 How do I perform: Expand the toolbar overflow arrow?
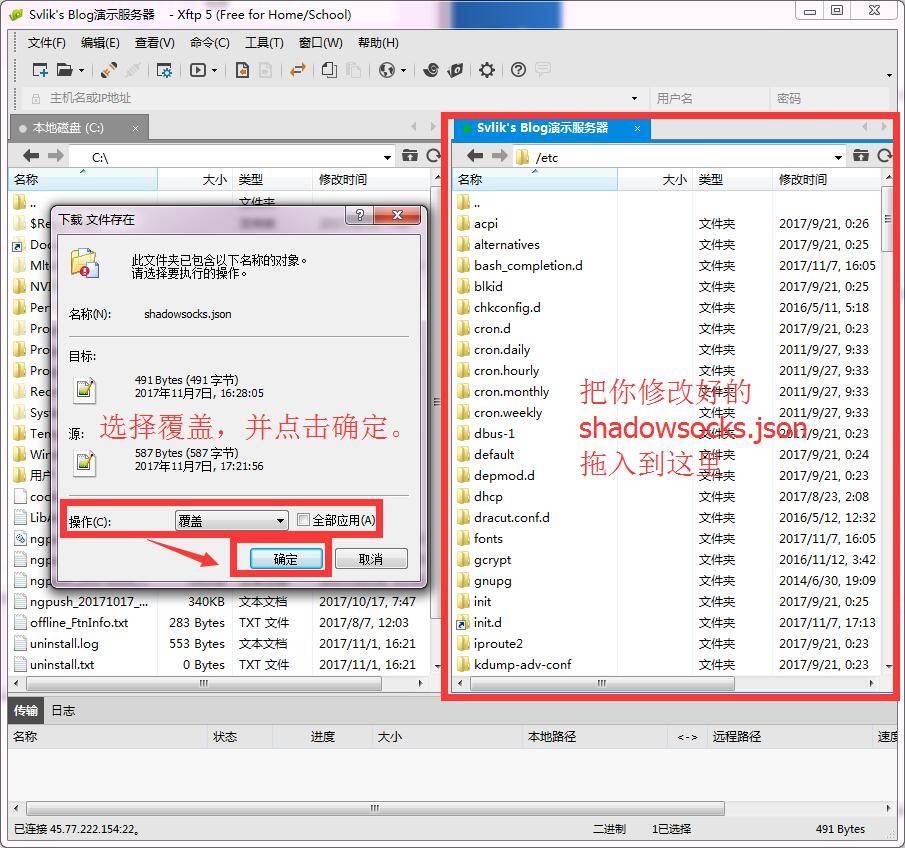[x=889, y=76]
